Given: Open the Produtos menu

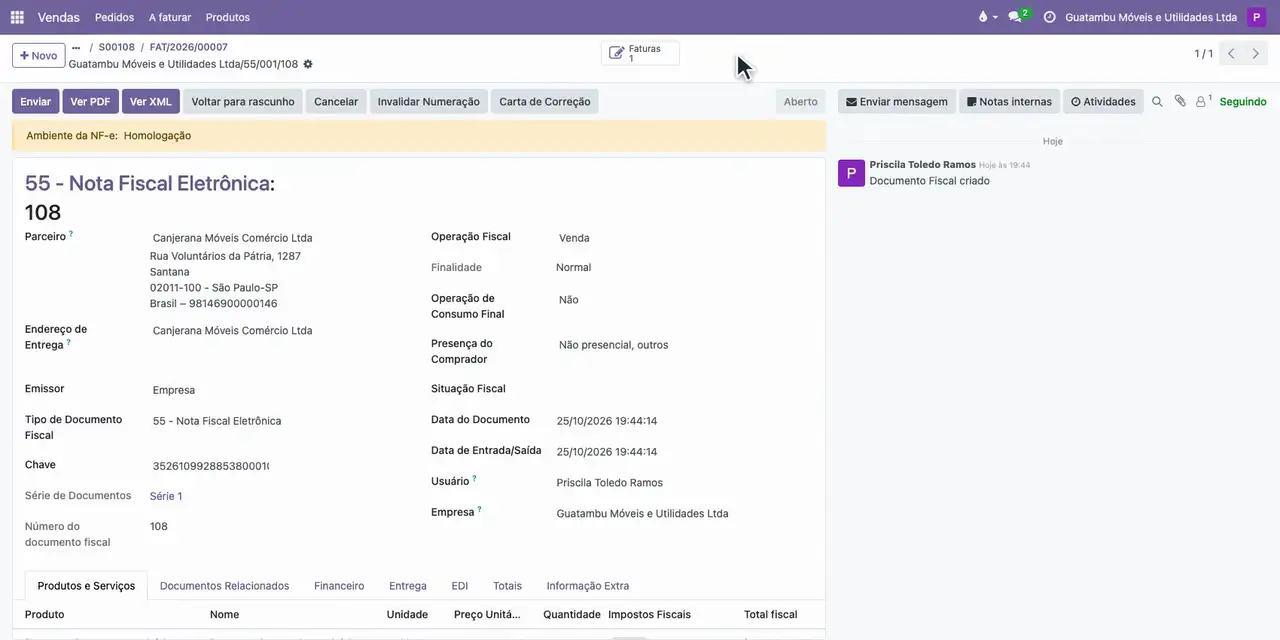Looking at the screenshot, I should coord(228,17).
